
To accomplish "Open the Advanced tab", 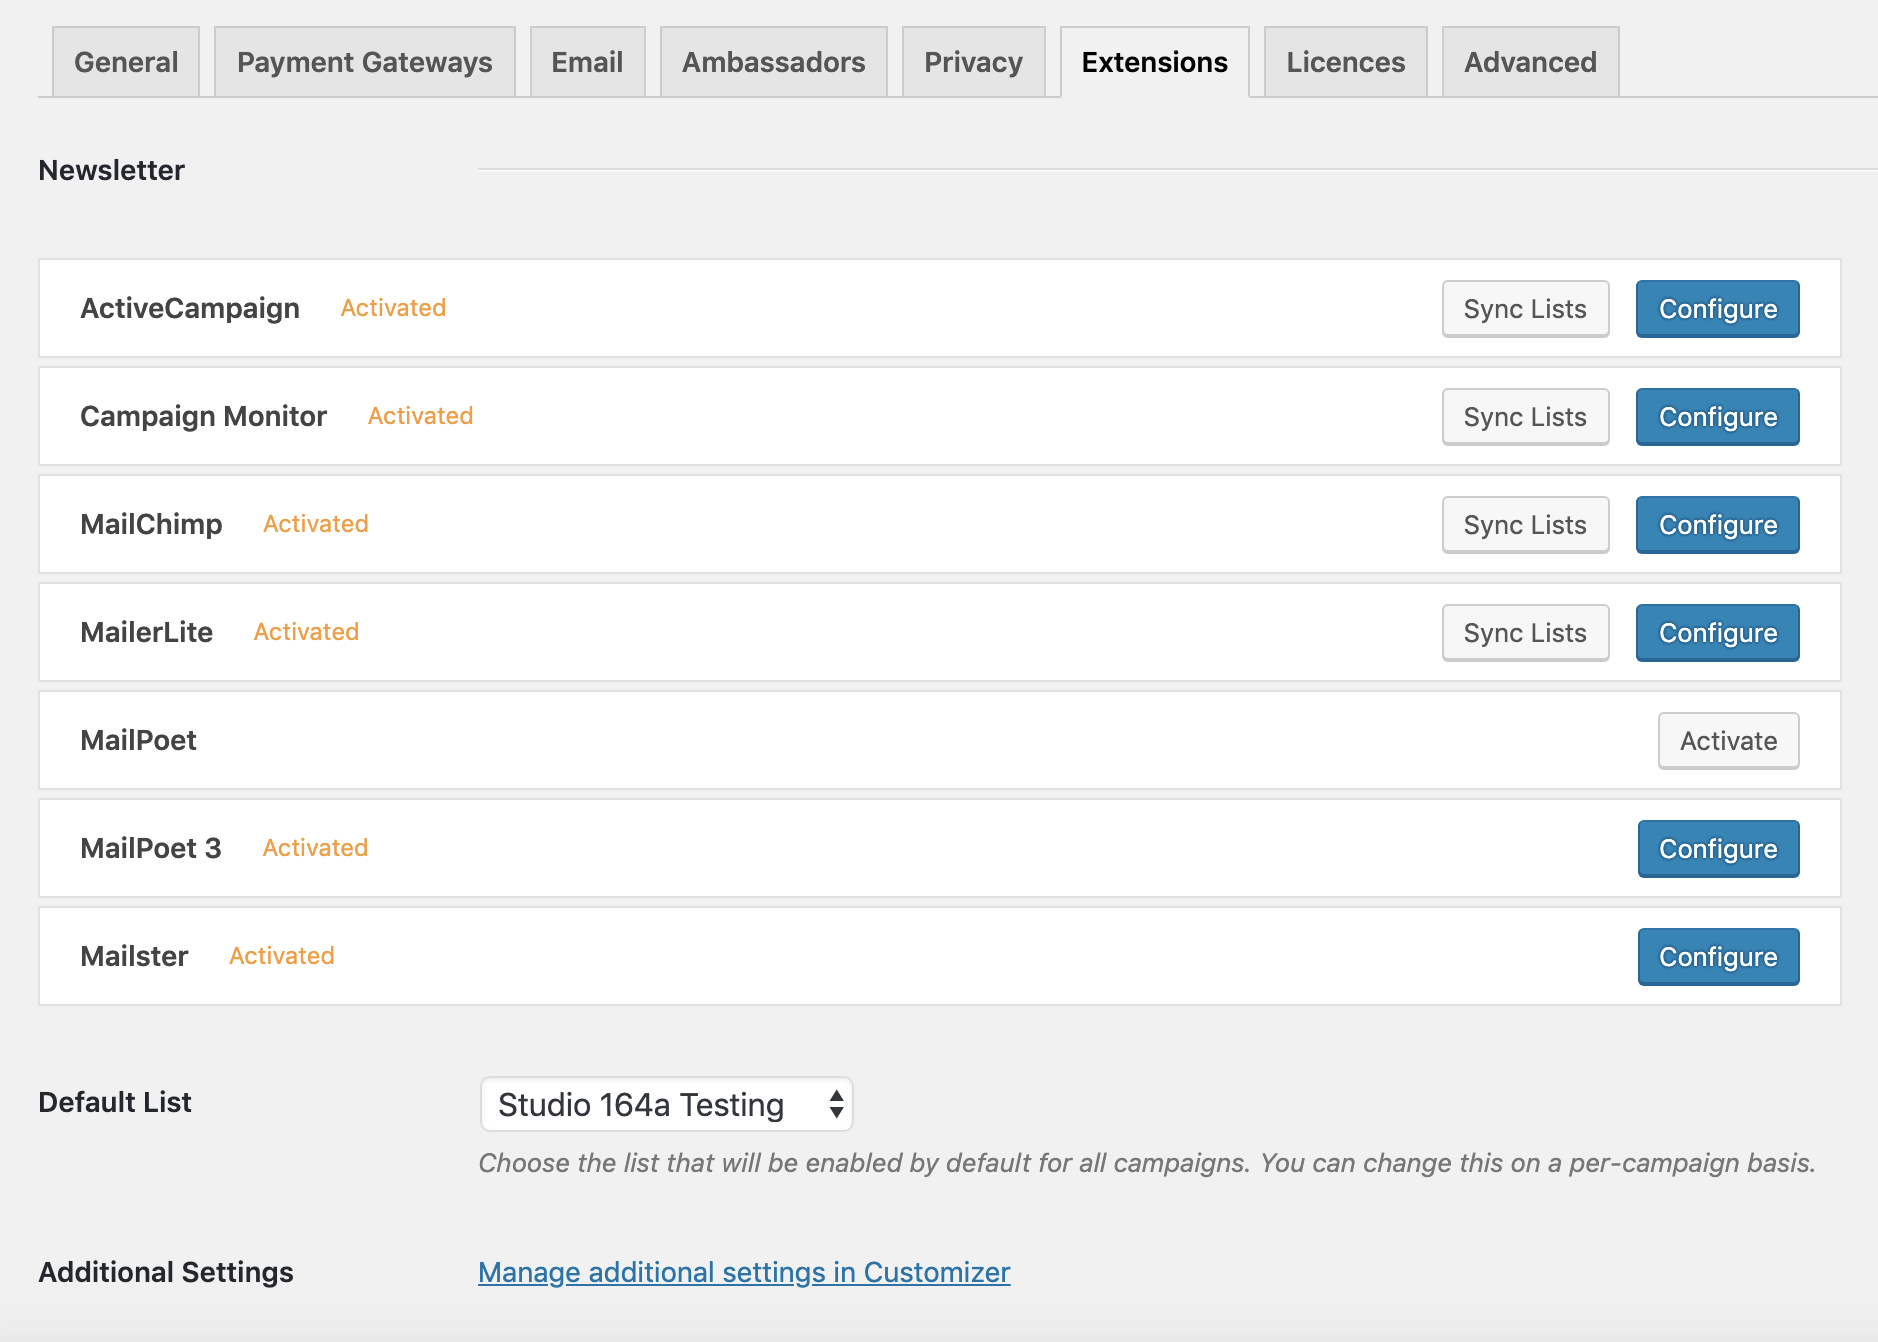I will point(1530,62).
